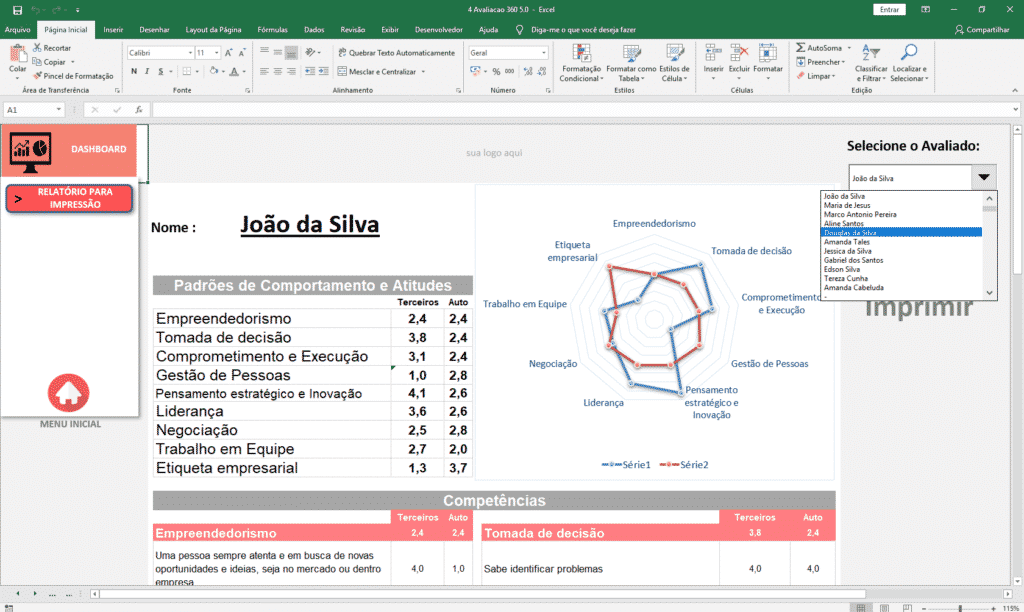Open the borders dropdown
The height and width of the screenshot is (612, 1024).
click(x=195, y=71)
